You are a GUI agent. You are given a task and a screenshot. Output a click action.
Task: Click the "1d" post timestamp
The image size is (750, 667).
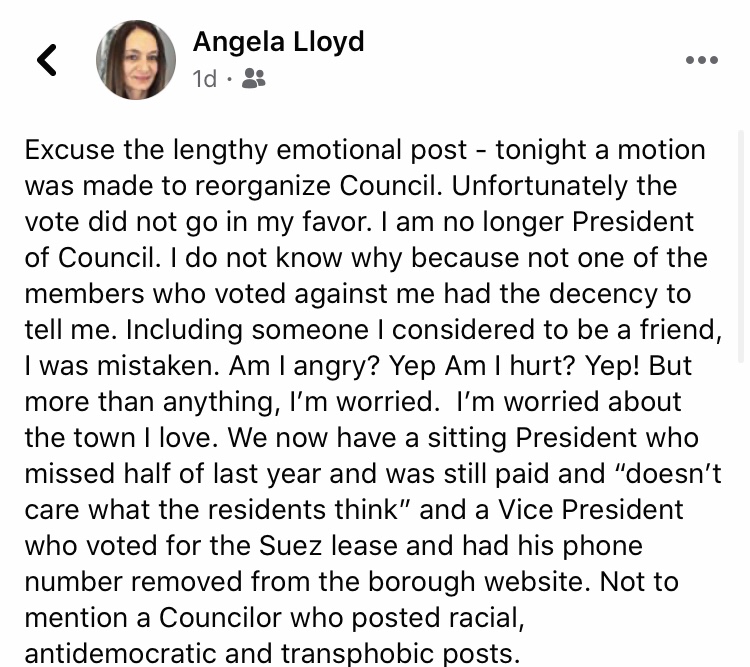pyautogui.click(x=204, y=78)
